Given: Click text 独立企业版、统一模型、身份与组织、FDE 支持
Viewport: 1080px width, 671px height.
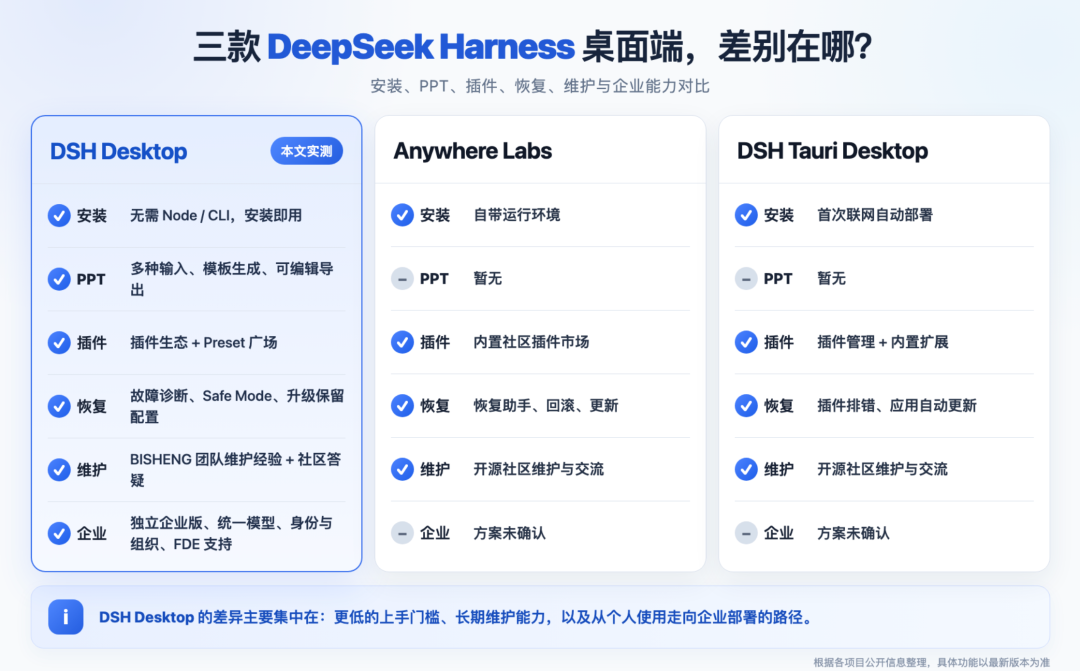Looking at the screenshot, I should (x=231, y=533).
